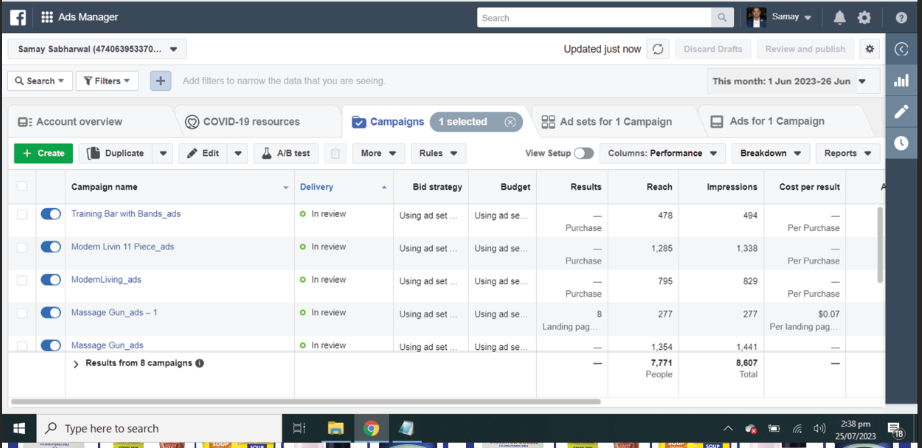Image resolution: width=922 pixels, height=448 pixels.
Task: Open the Search dropdown button
Action: [40, 81]
